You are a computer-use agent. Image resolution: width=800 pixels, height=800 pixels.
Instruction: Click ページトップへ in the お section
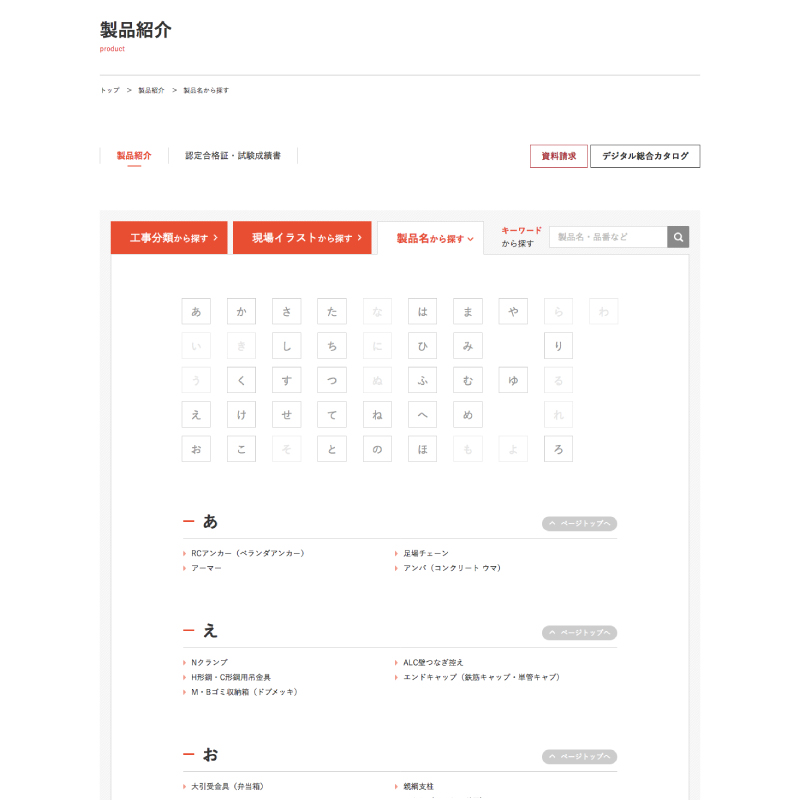(x=580, y=757)
